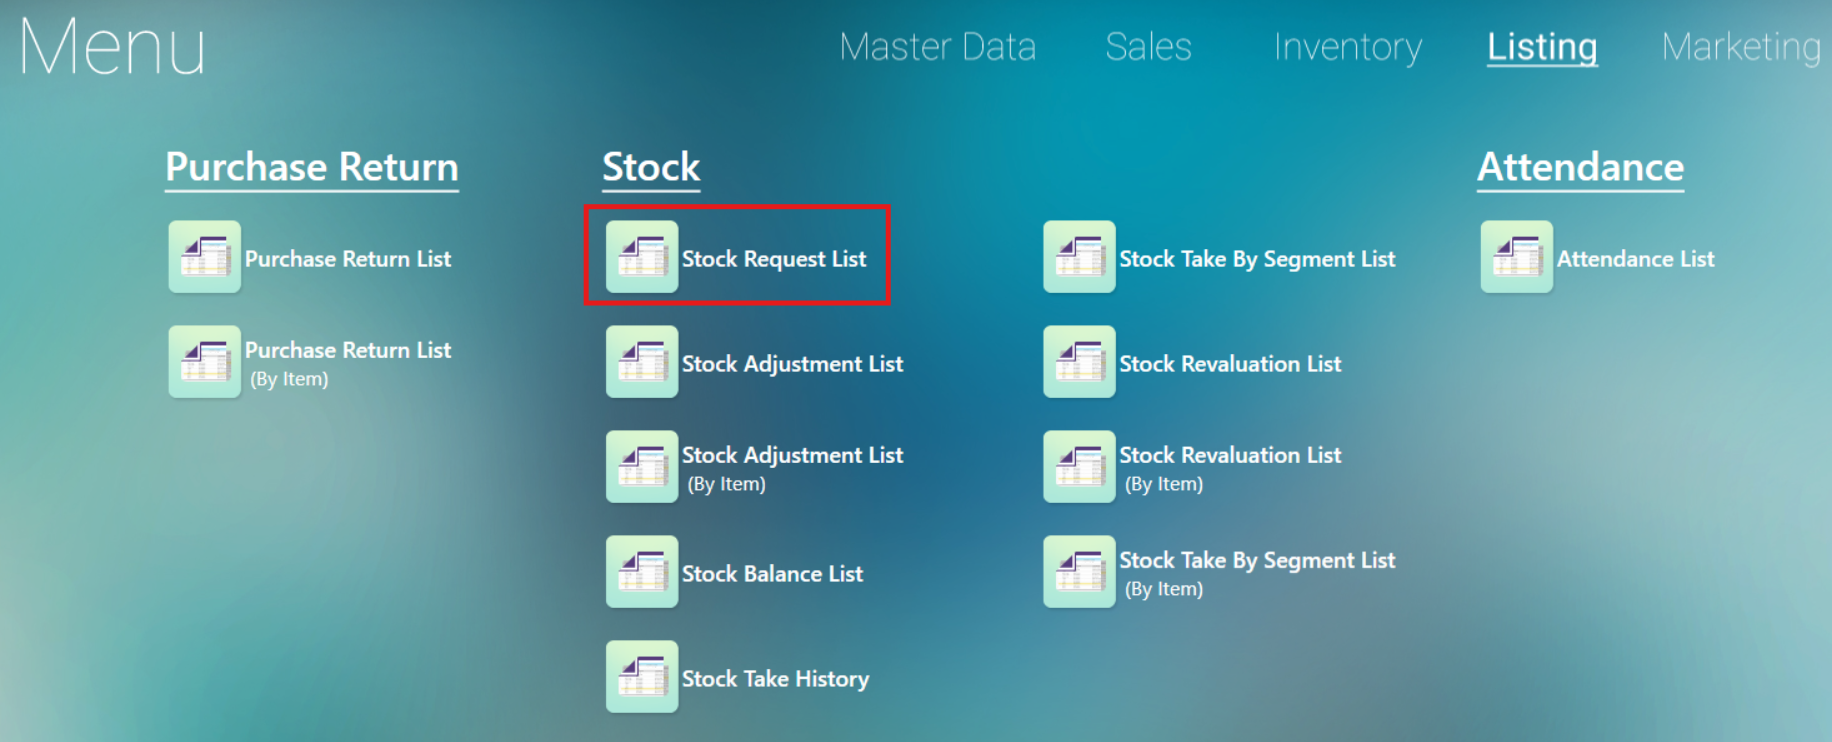1832x742 pixels.
Task: Open Stock Revaluation List (By Item) icon
Action: pos(1080,467)
